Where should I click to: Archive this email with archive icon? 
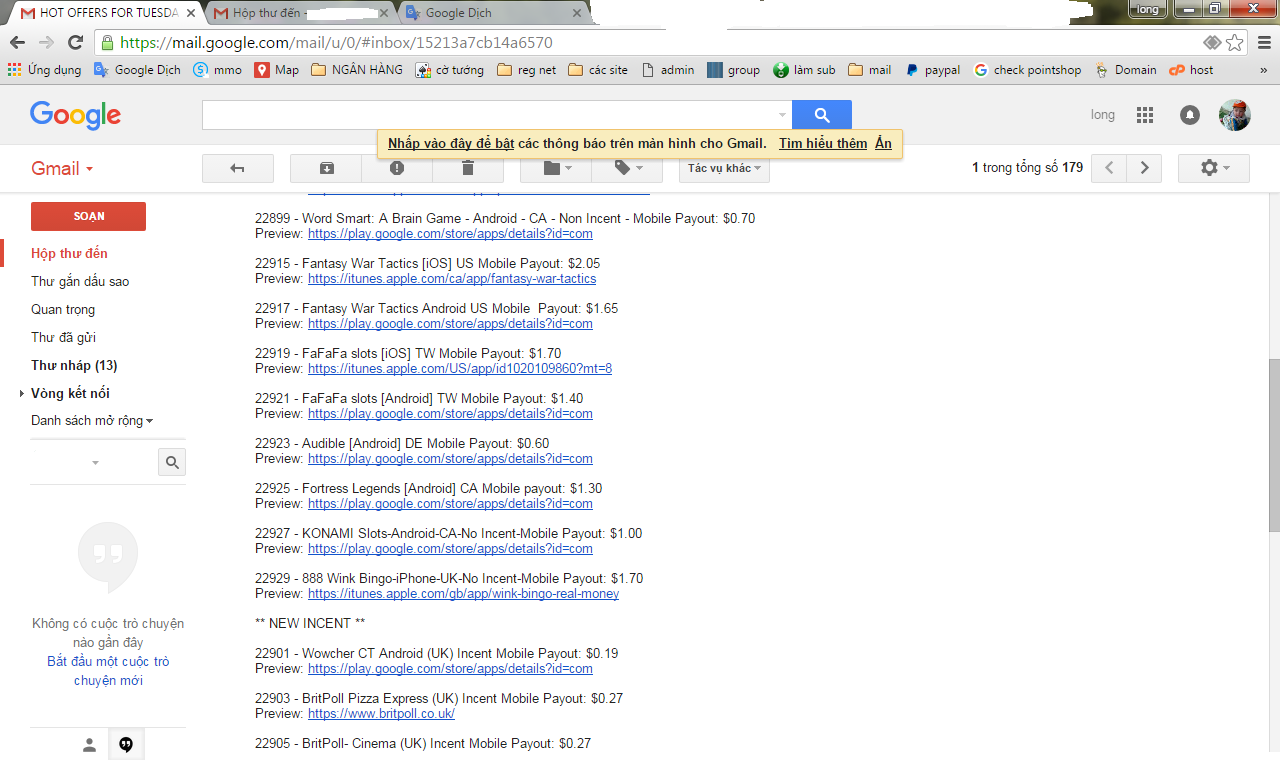(x=326, y=168)
